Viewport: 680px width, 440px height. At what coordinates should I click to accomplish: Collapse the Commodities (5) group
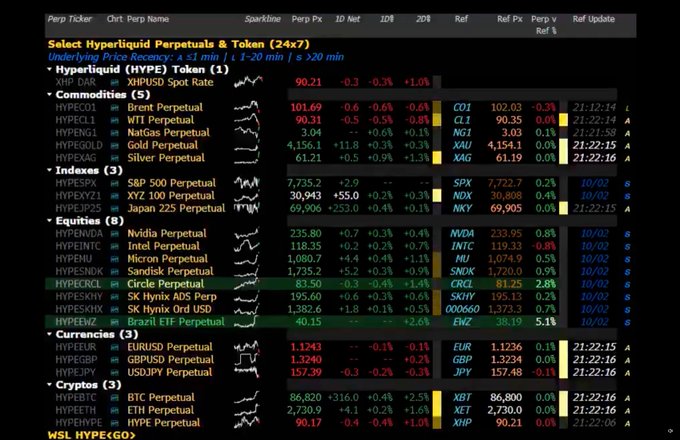click(x=49, y=95)
